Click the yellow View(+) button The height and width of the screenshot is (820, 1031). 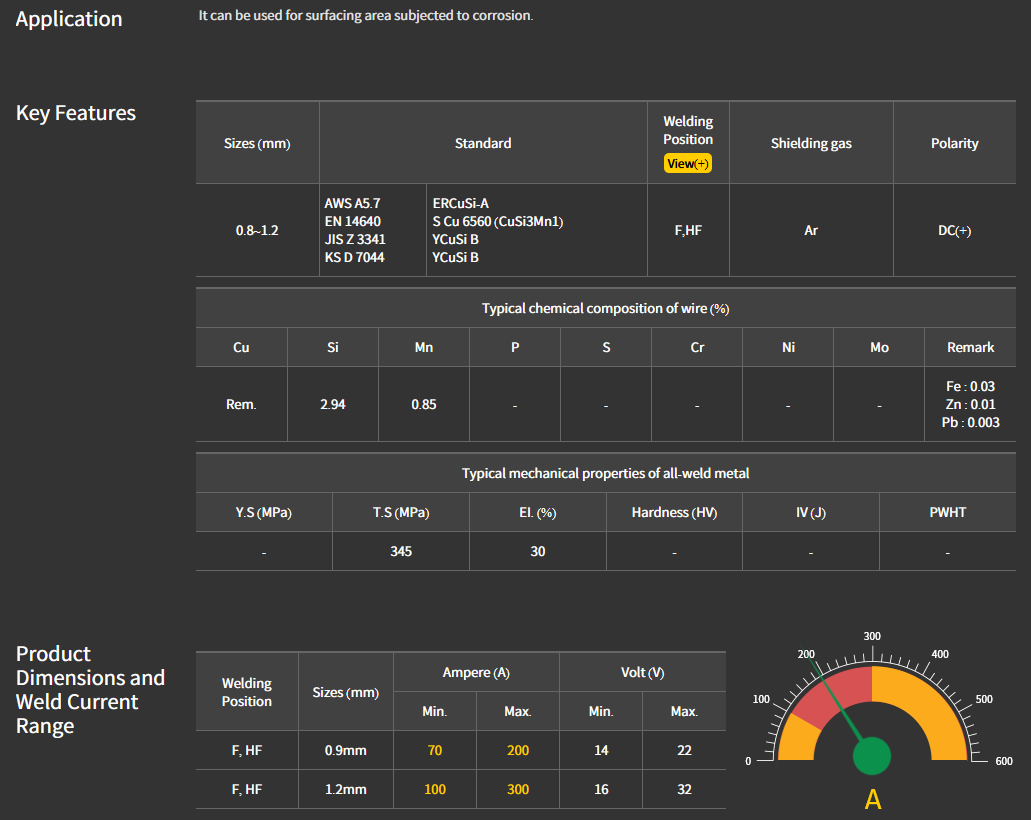tap(687, 163)
